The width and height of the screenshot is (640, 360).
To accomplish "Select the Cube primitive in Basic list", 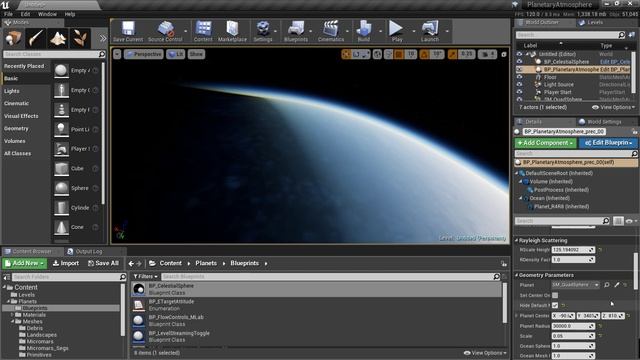I will tap(76, 169).
